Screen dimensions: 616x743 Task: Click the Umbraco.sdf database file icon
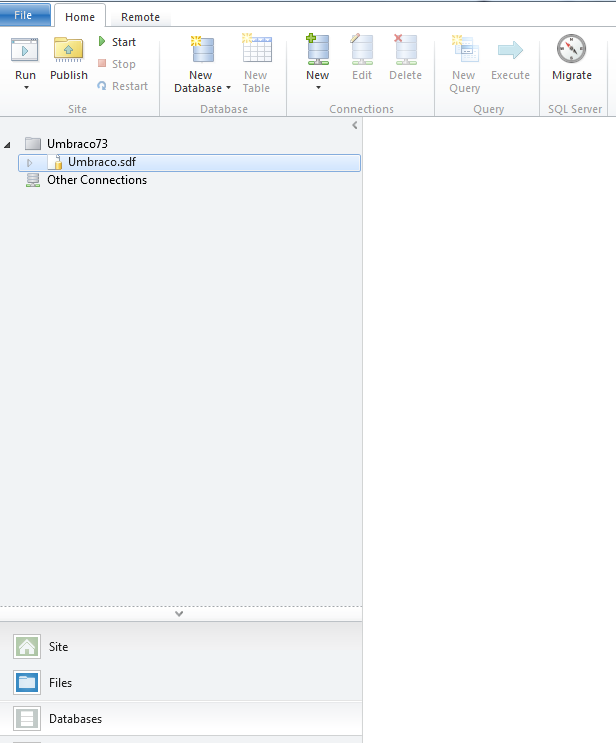55,162
